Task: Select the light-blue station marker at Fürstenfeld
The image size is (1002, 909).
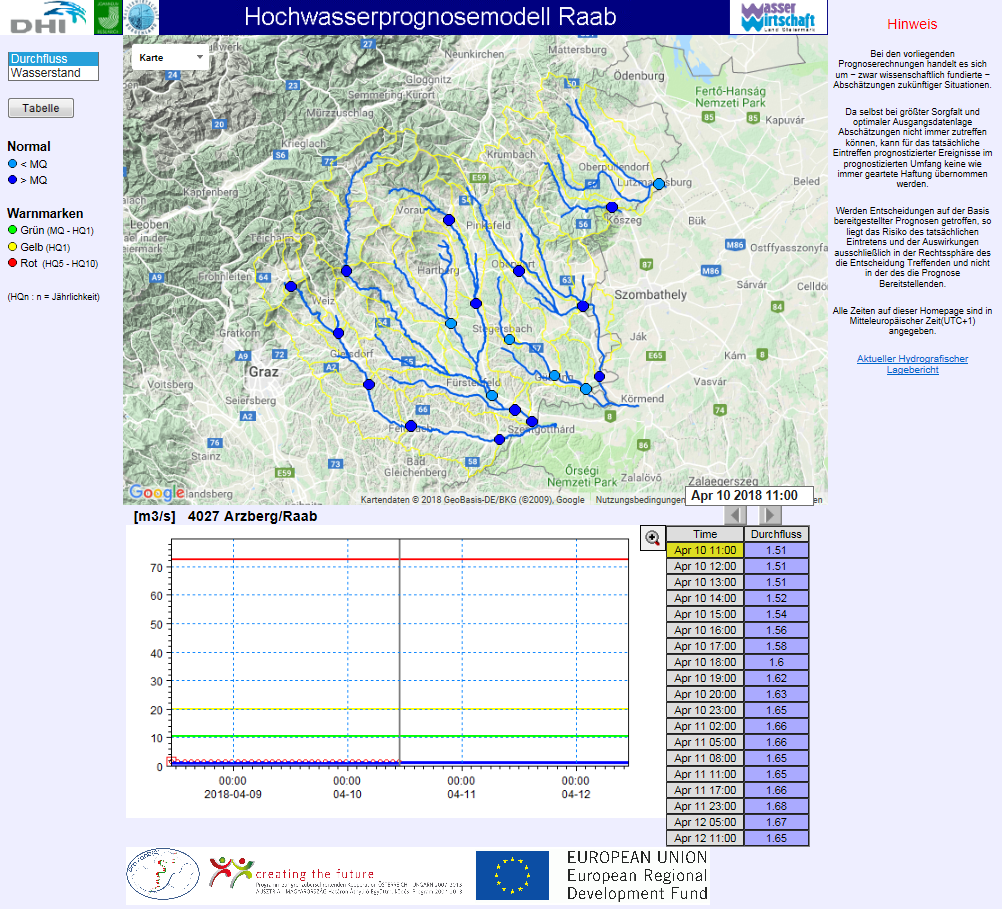Action: tap(491, 396)
